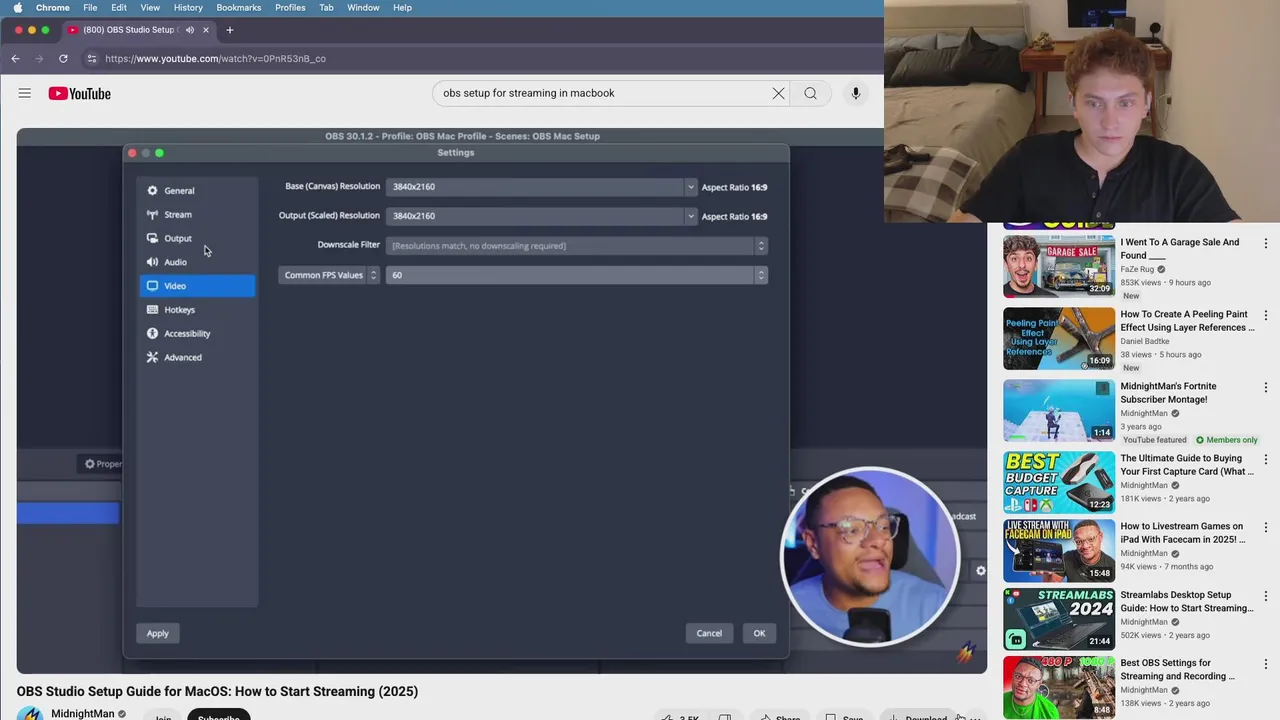Open 'How to Livestream Games on iPad' title

coord(1183,533)
